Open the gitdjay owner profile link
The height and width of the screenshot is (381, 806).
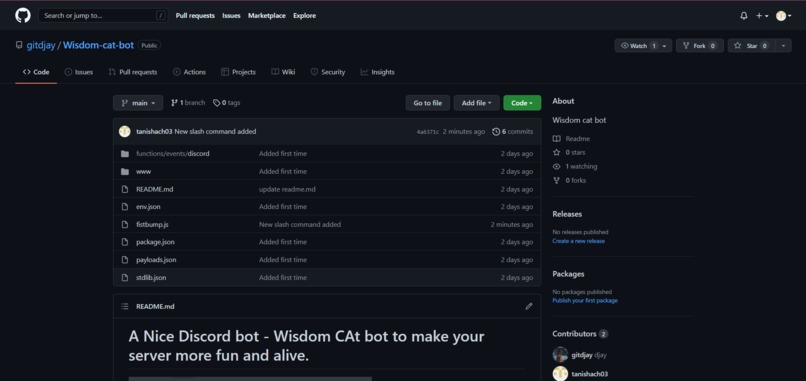click(x=41, y=45)
